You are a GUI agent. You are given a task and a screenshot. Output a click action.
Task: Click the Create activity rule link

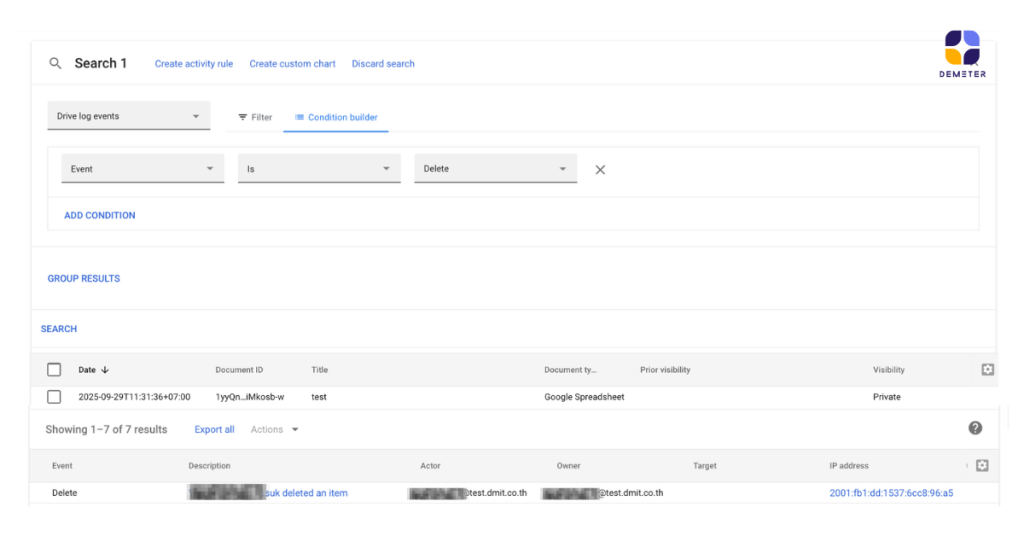click(194, 64)
